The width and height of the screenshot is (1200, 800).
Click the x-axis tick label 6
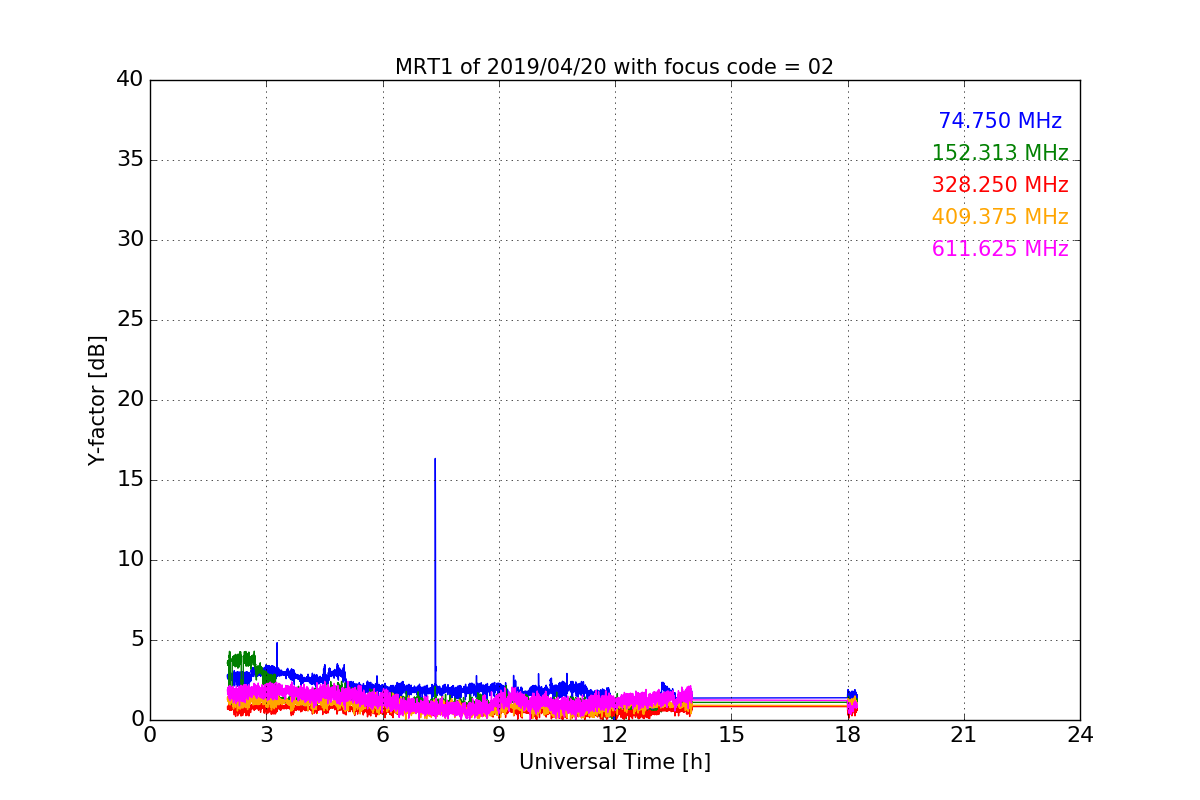click(x=383, y=735)
